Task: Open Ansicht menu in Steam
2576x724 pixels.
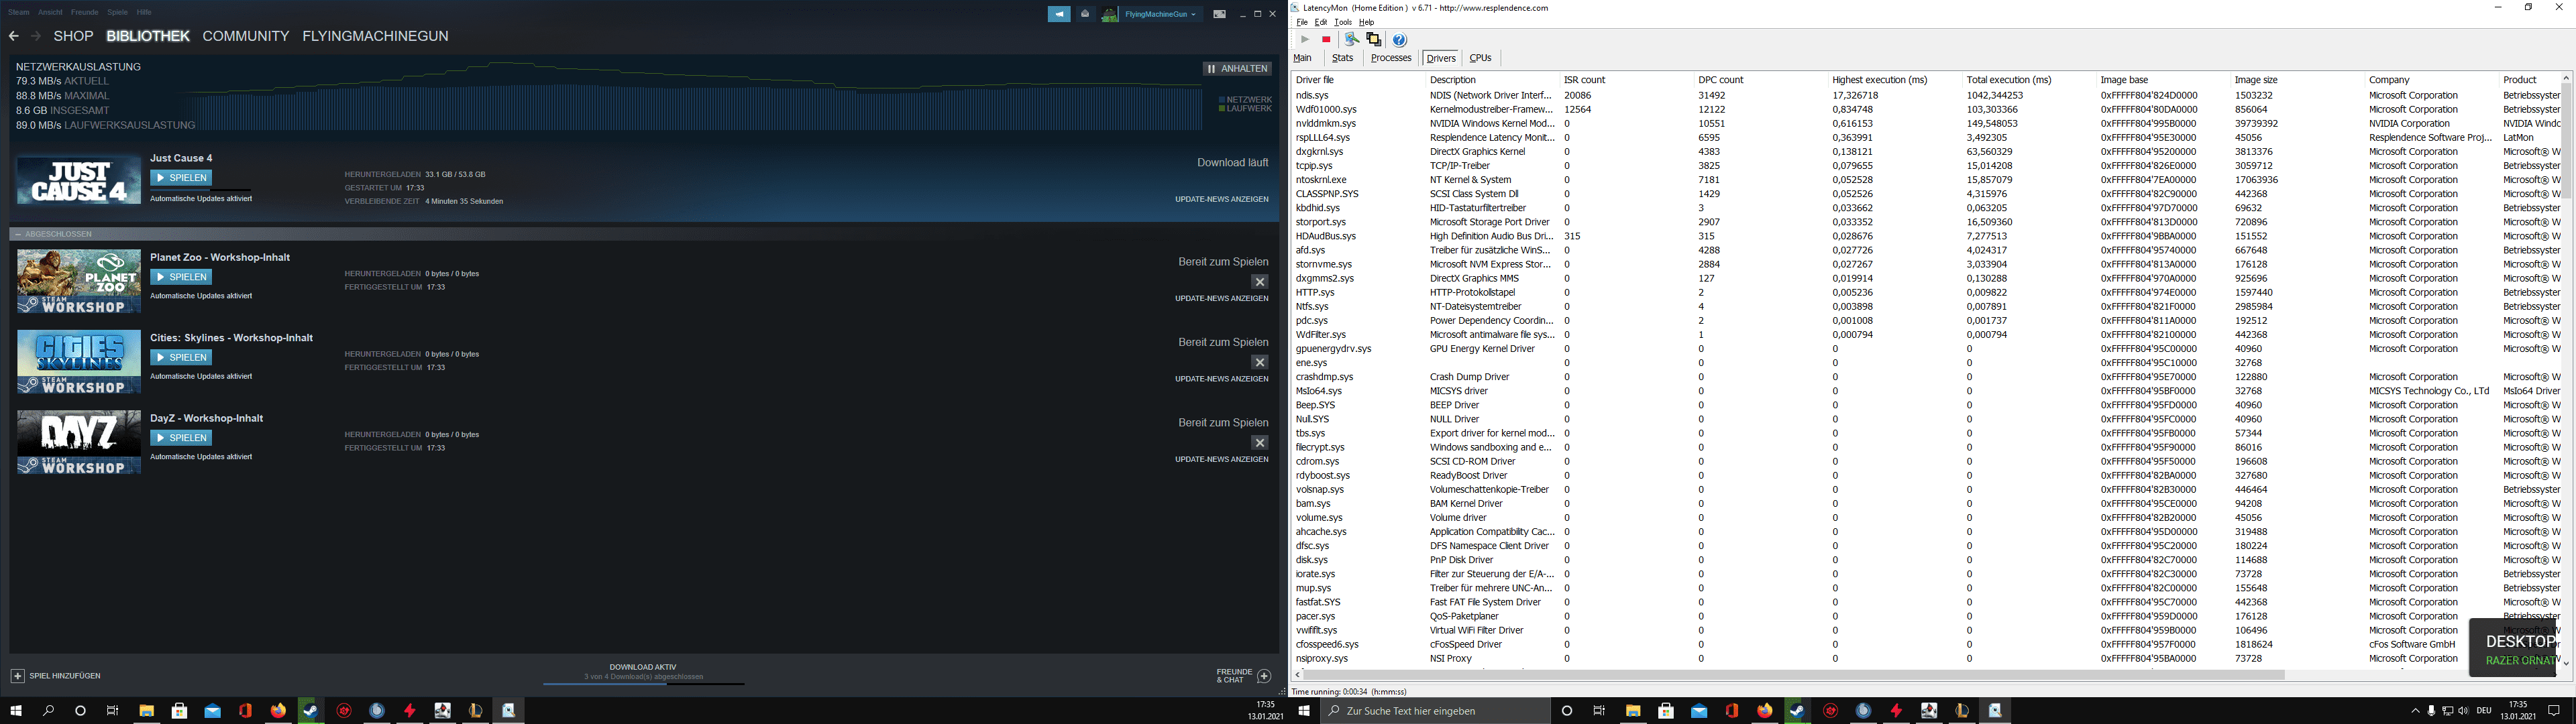Action: click(50, 13)
